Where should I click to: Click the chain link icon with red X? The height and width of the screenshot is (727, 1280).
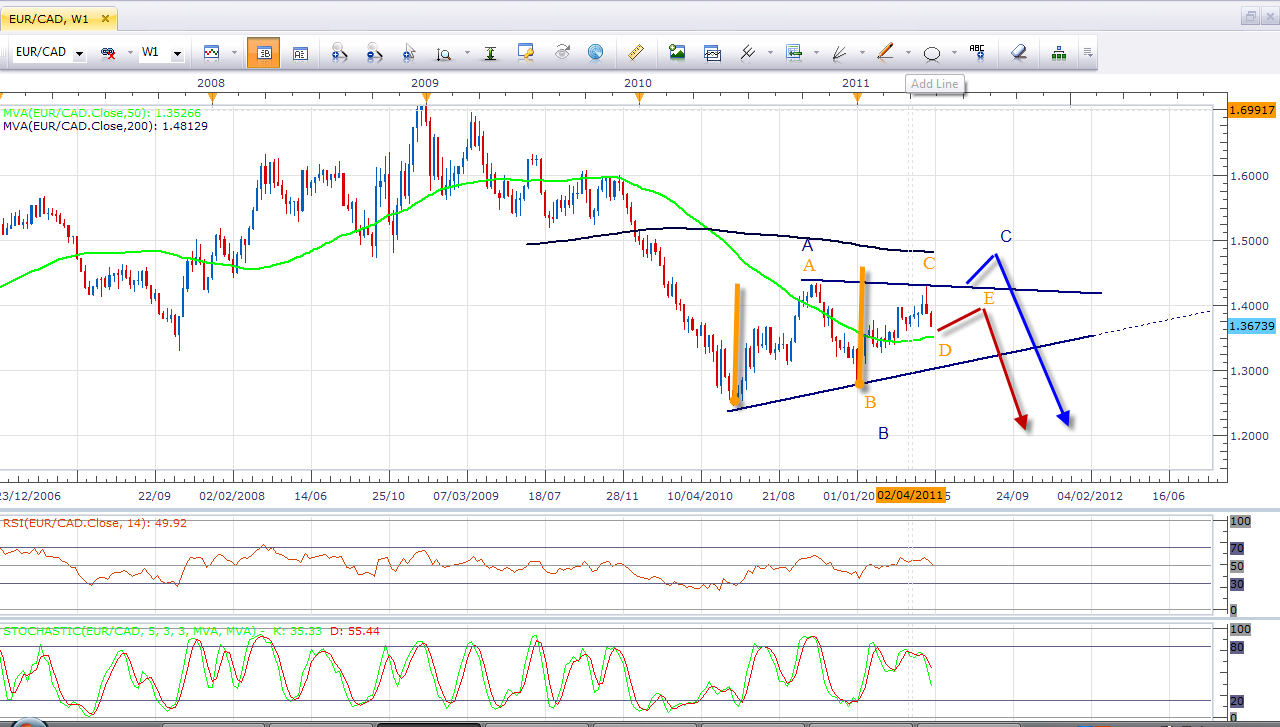pyautogui.click(x=109, y=53)
